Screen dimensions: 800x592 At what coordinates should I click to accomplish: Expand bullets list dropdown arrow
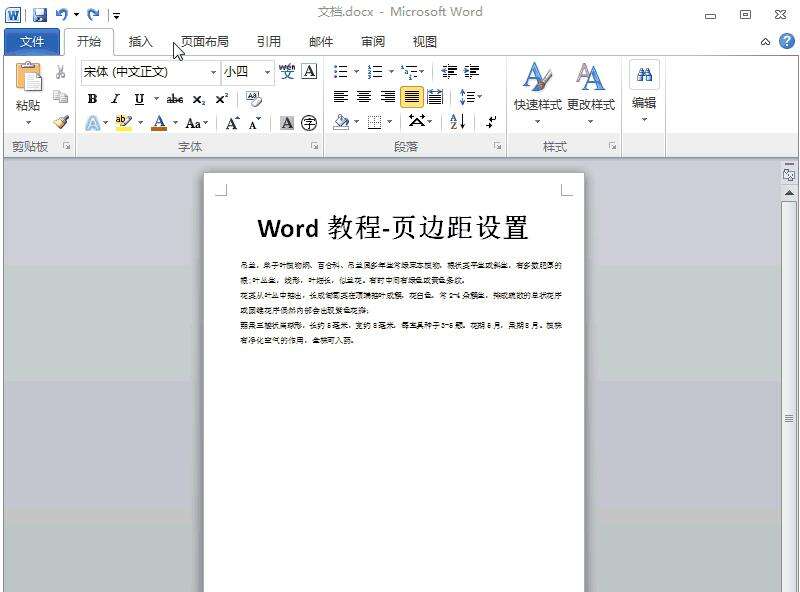pyautogui.click(x=356, y=71)
